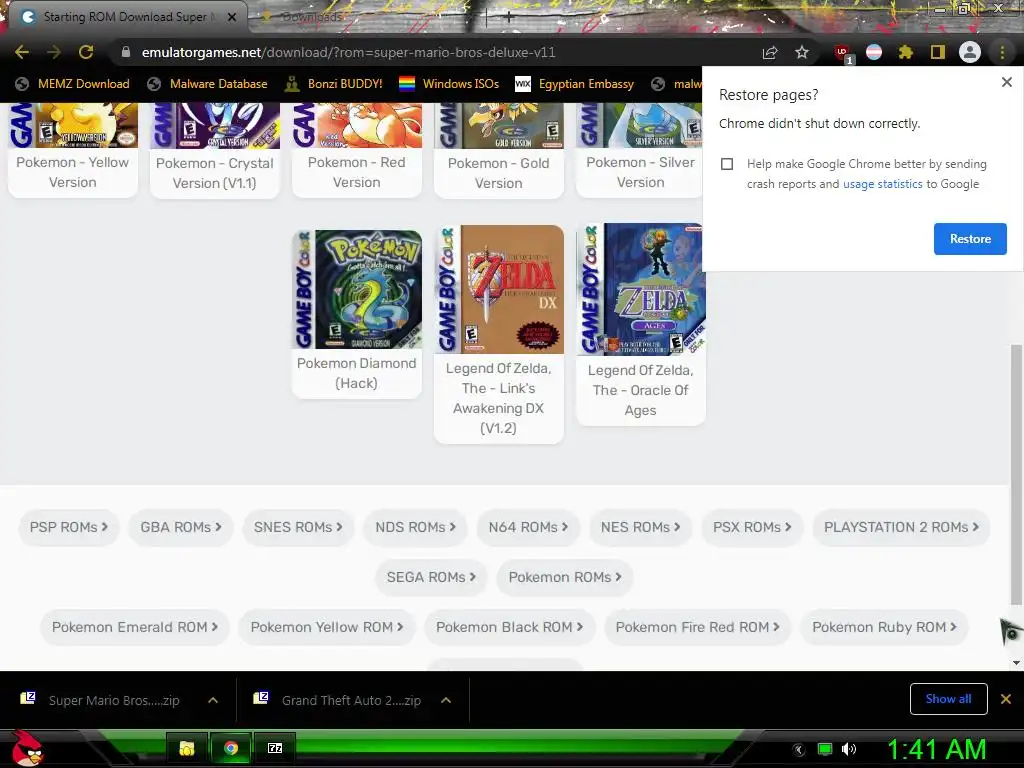Open the Chrome profile avatar

pos(970,52)
